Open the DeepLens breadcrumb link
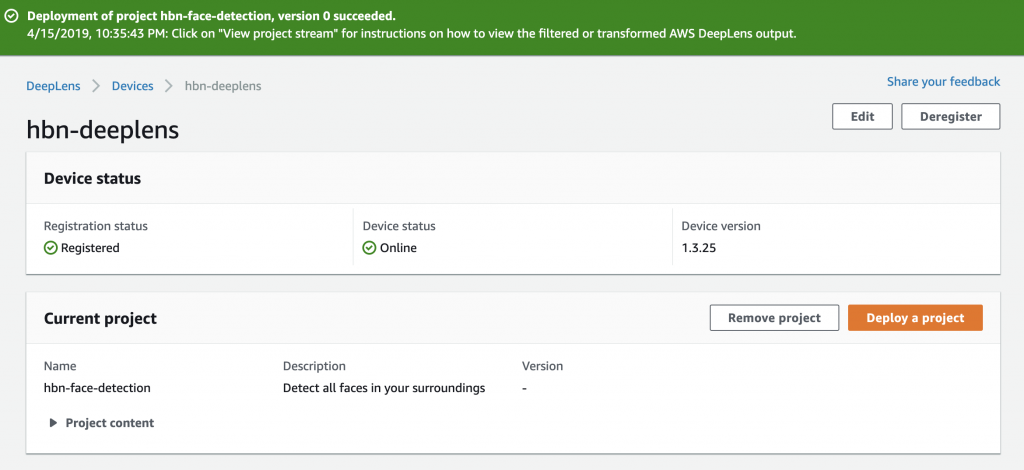The height and width of the screenshot is (470, 1024). [x=54, y=86]
